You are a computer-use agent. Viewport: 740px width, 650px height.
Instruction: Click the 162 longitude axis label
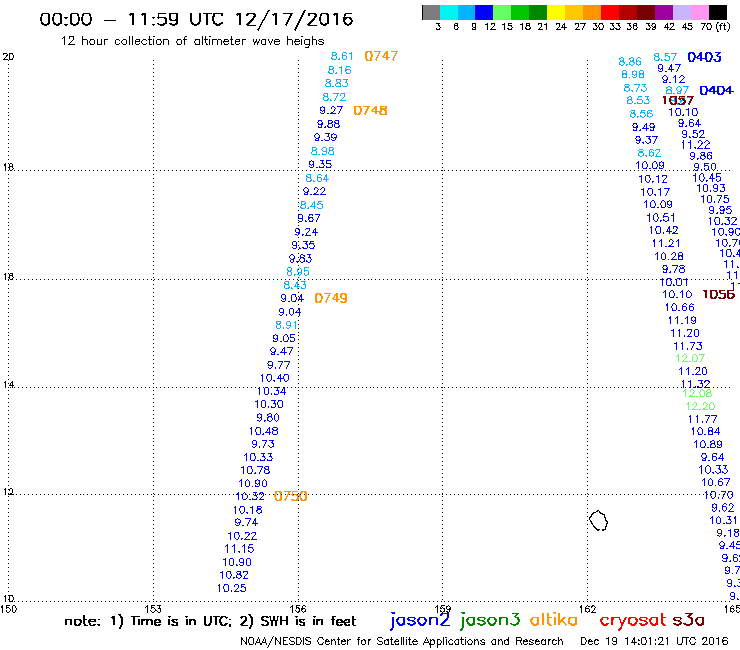click(x=588, y=609)
